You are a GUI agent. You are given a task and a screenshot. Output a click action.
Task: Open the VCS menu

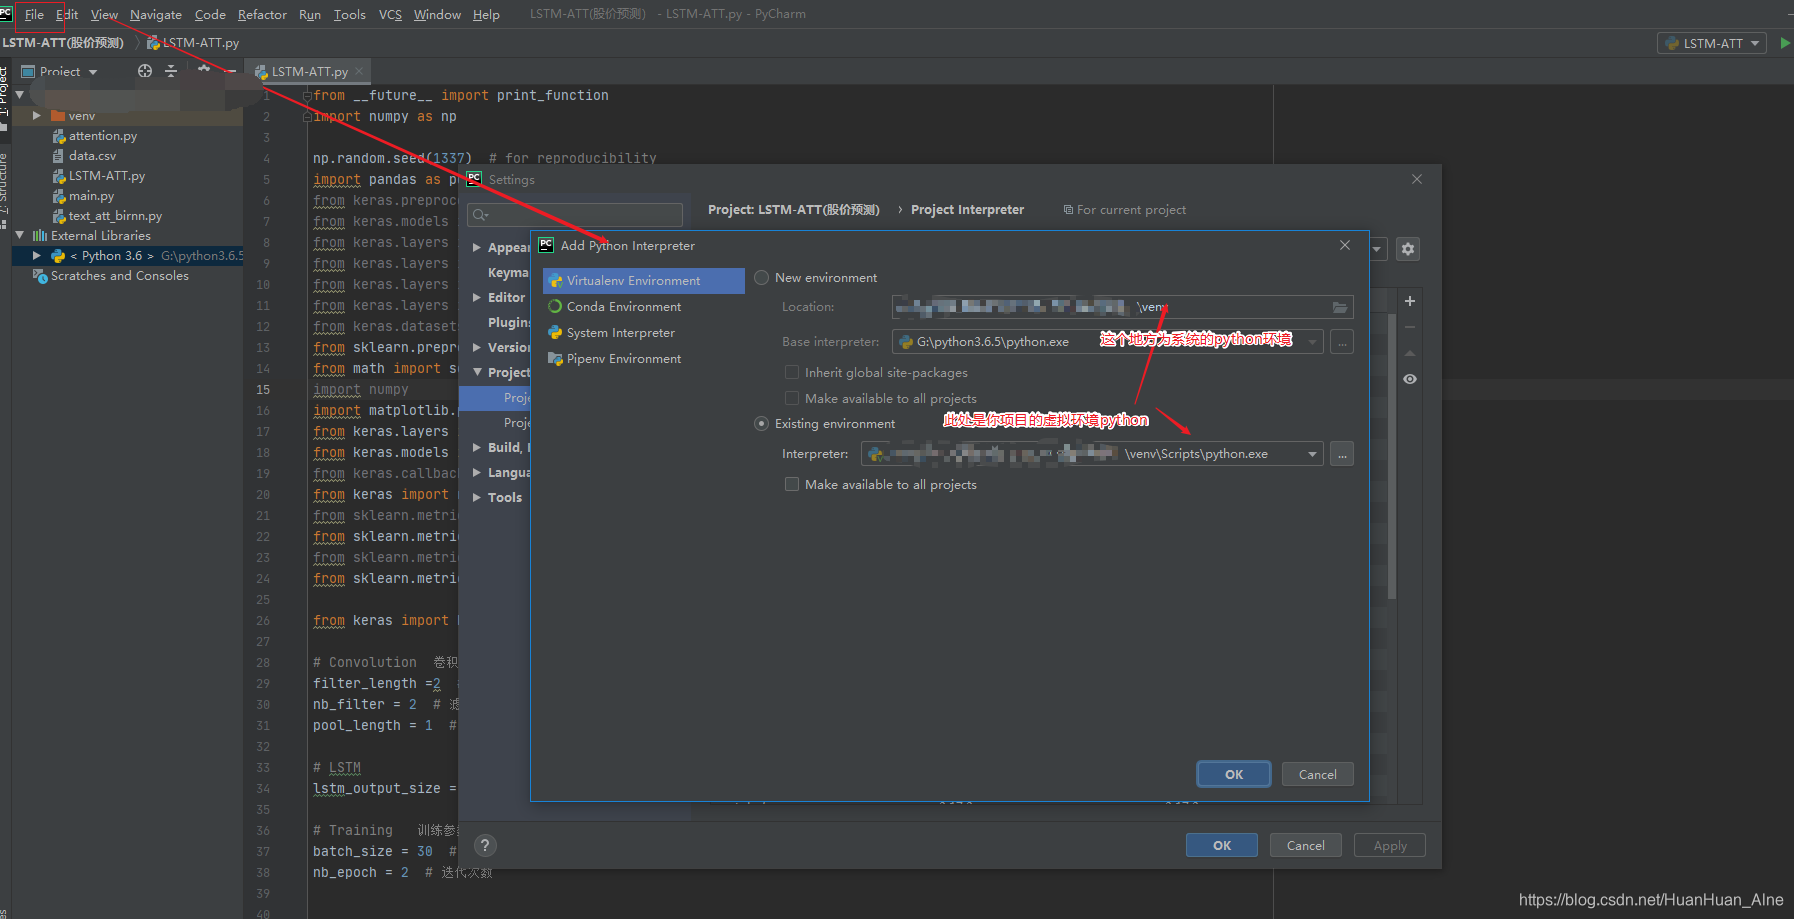(390, 15)
